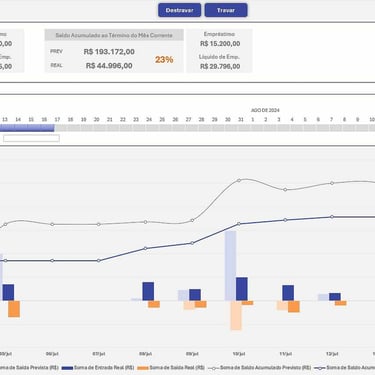This screenshot has width=375, height=375.
Task: Click the dark blue bar at 09/jul
Action: point(195,295)
